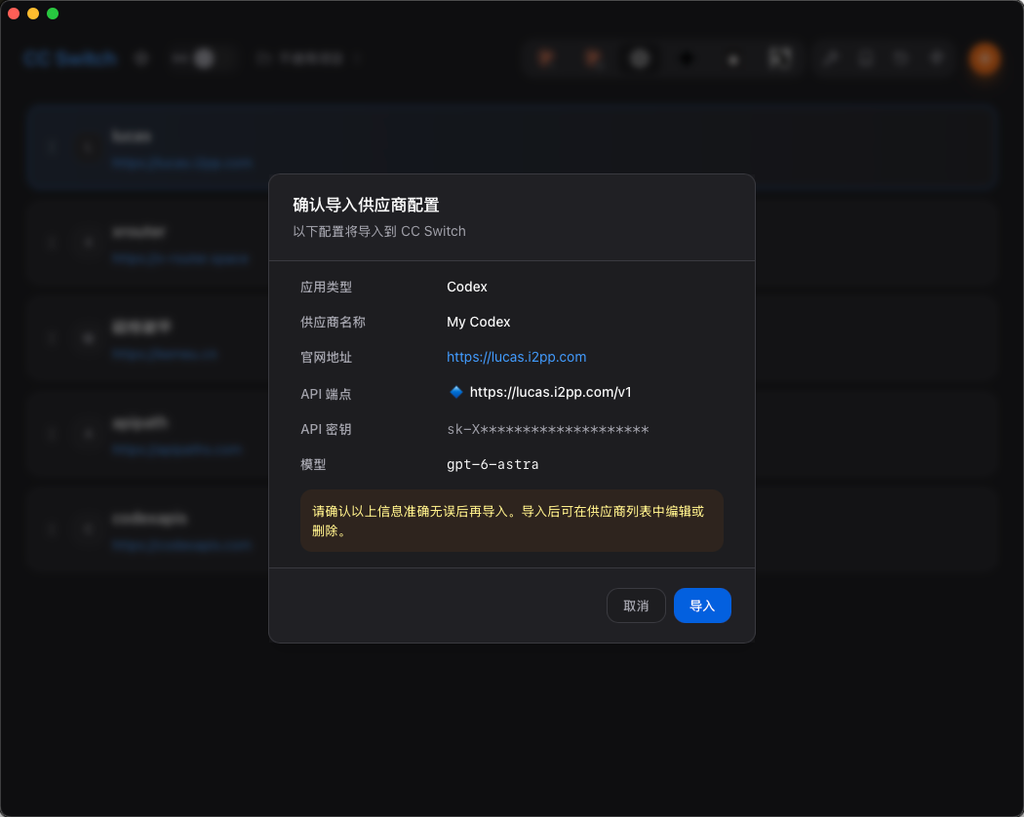Click the supplier name value My Codex
Screen dimensions: 1024x817
click(478, 322)
